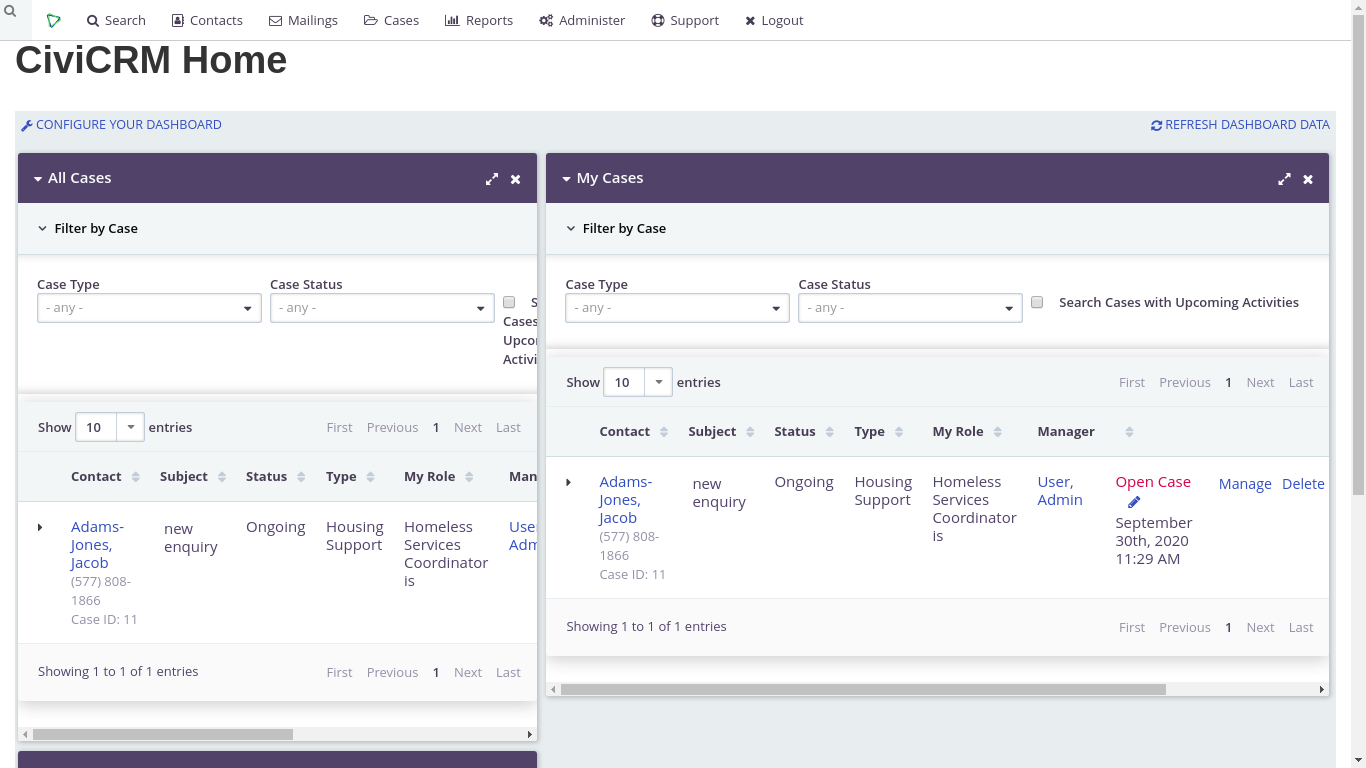Open the Contacts menu
The image size is (1366, 768).
pos(207,20)
